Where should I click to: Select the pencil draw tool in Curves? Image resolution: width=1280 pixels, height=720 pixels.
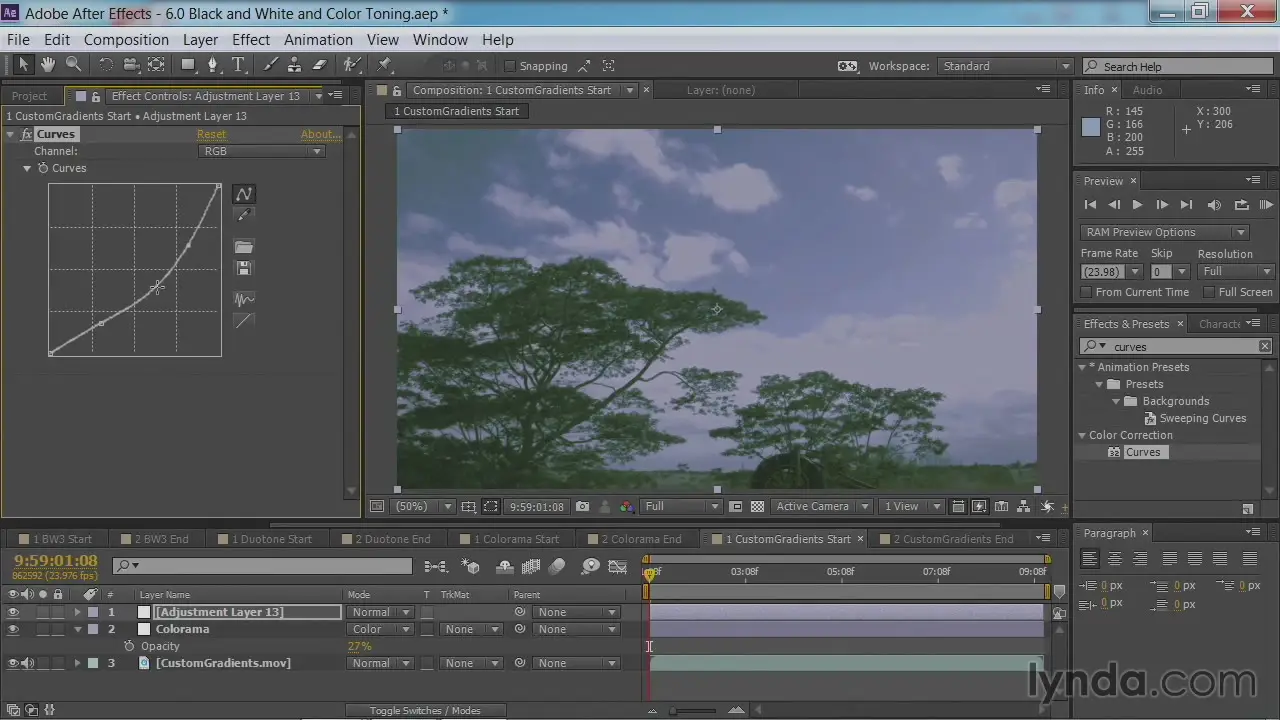244,215
